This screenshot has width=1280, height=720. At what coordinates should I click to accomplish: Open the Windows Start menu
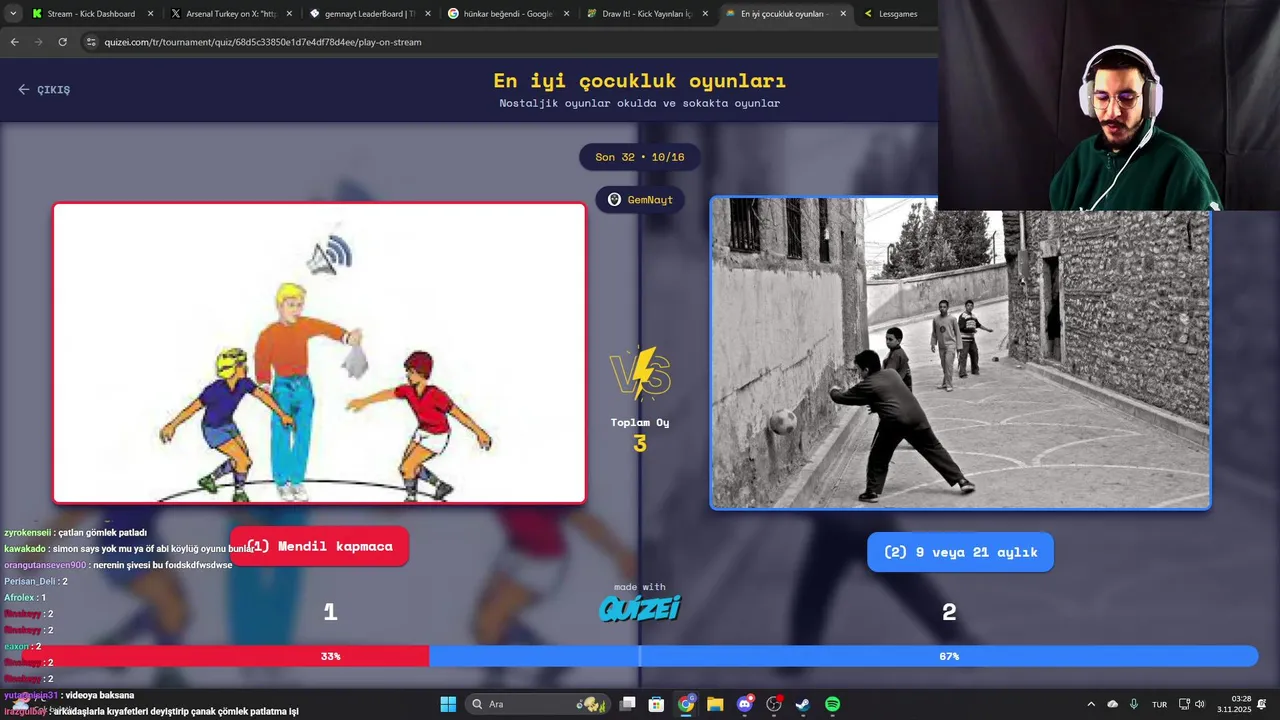(x=448, y=704)
